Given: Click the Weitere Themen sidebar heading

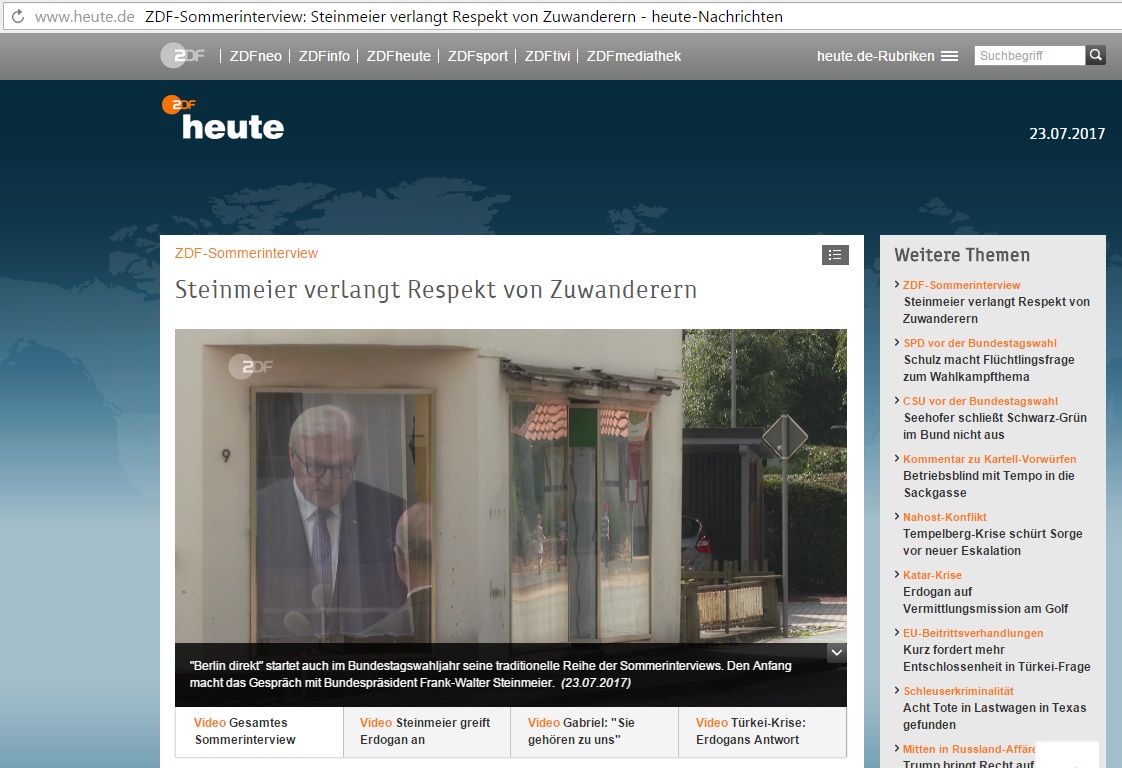Looking at the screenshot, I should click(x=962, y=255).
